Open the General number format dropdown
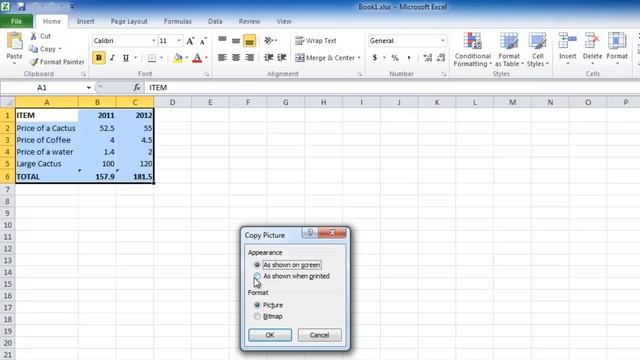Screen dimensions: 640x360 click(x=442, y=41)
